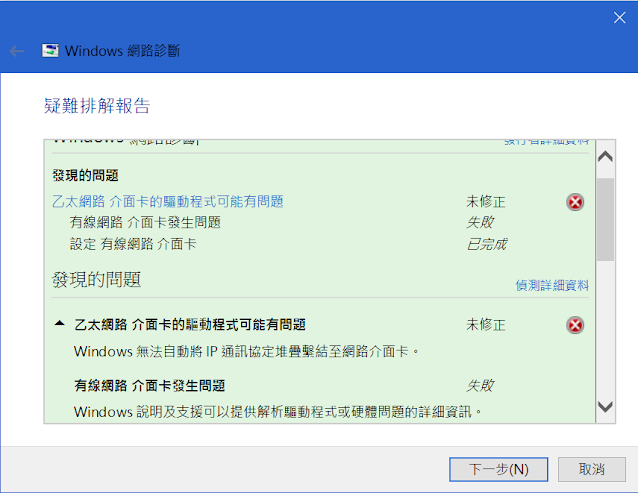
Task: Click the Windows 網路診斷 app icon
Action: coord(50,51)
